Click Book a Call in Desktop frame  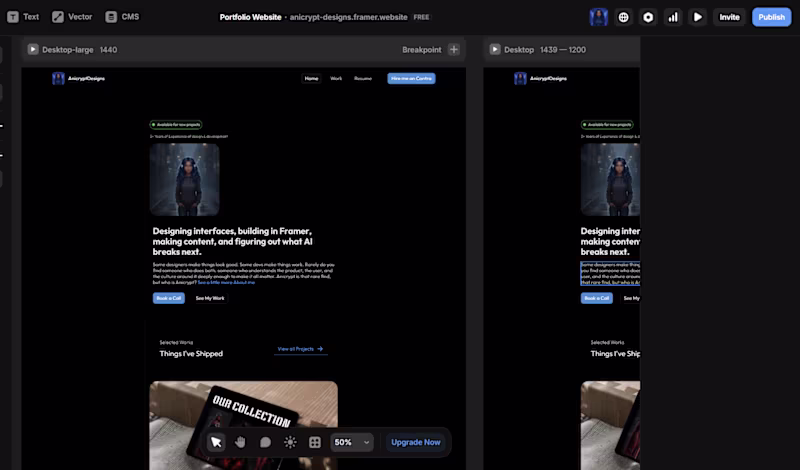tap(596, 298)
